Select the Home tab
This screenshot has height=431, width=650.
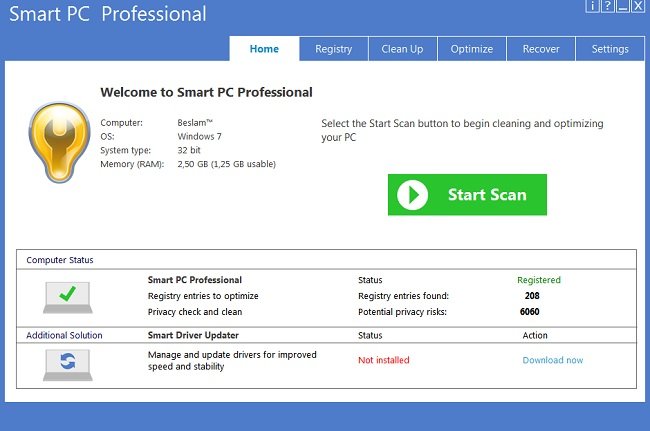coord(264,49)
